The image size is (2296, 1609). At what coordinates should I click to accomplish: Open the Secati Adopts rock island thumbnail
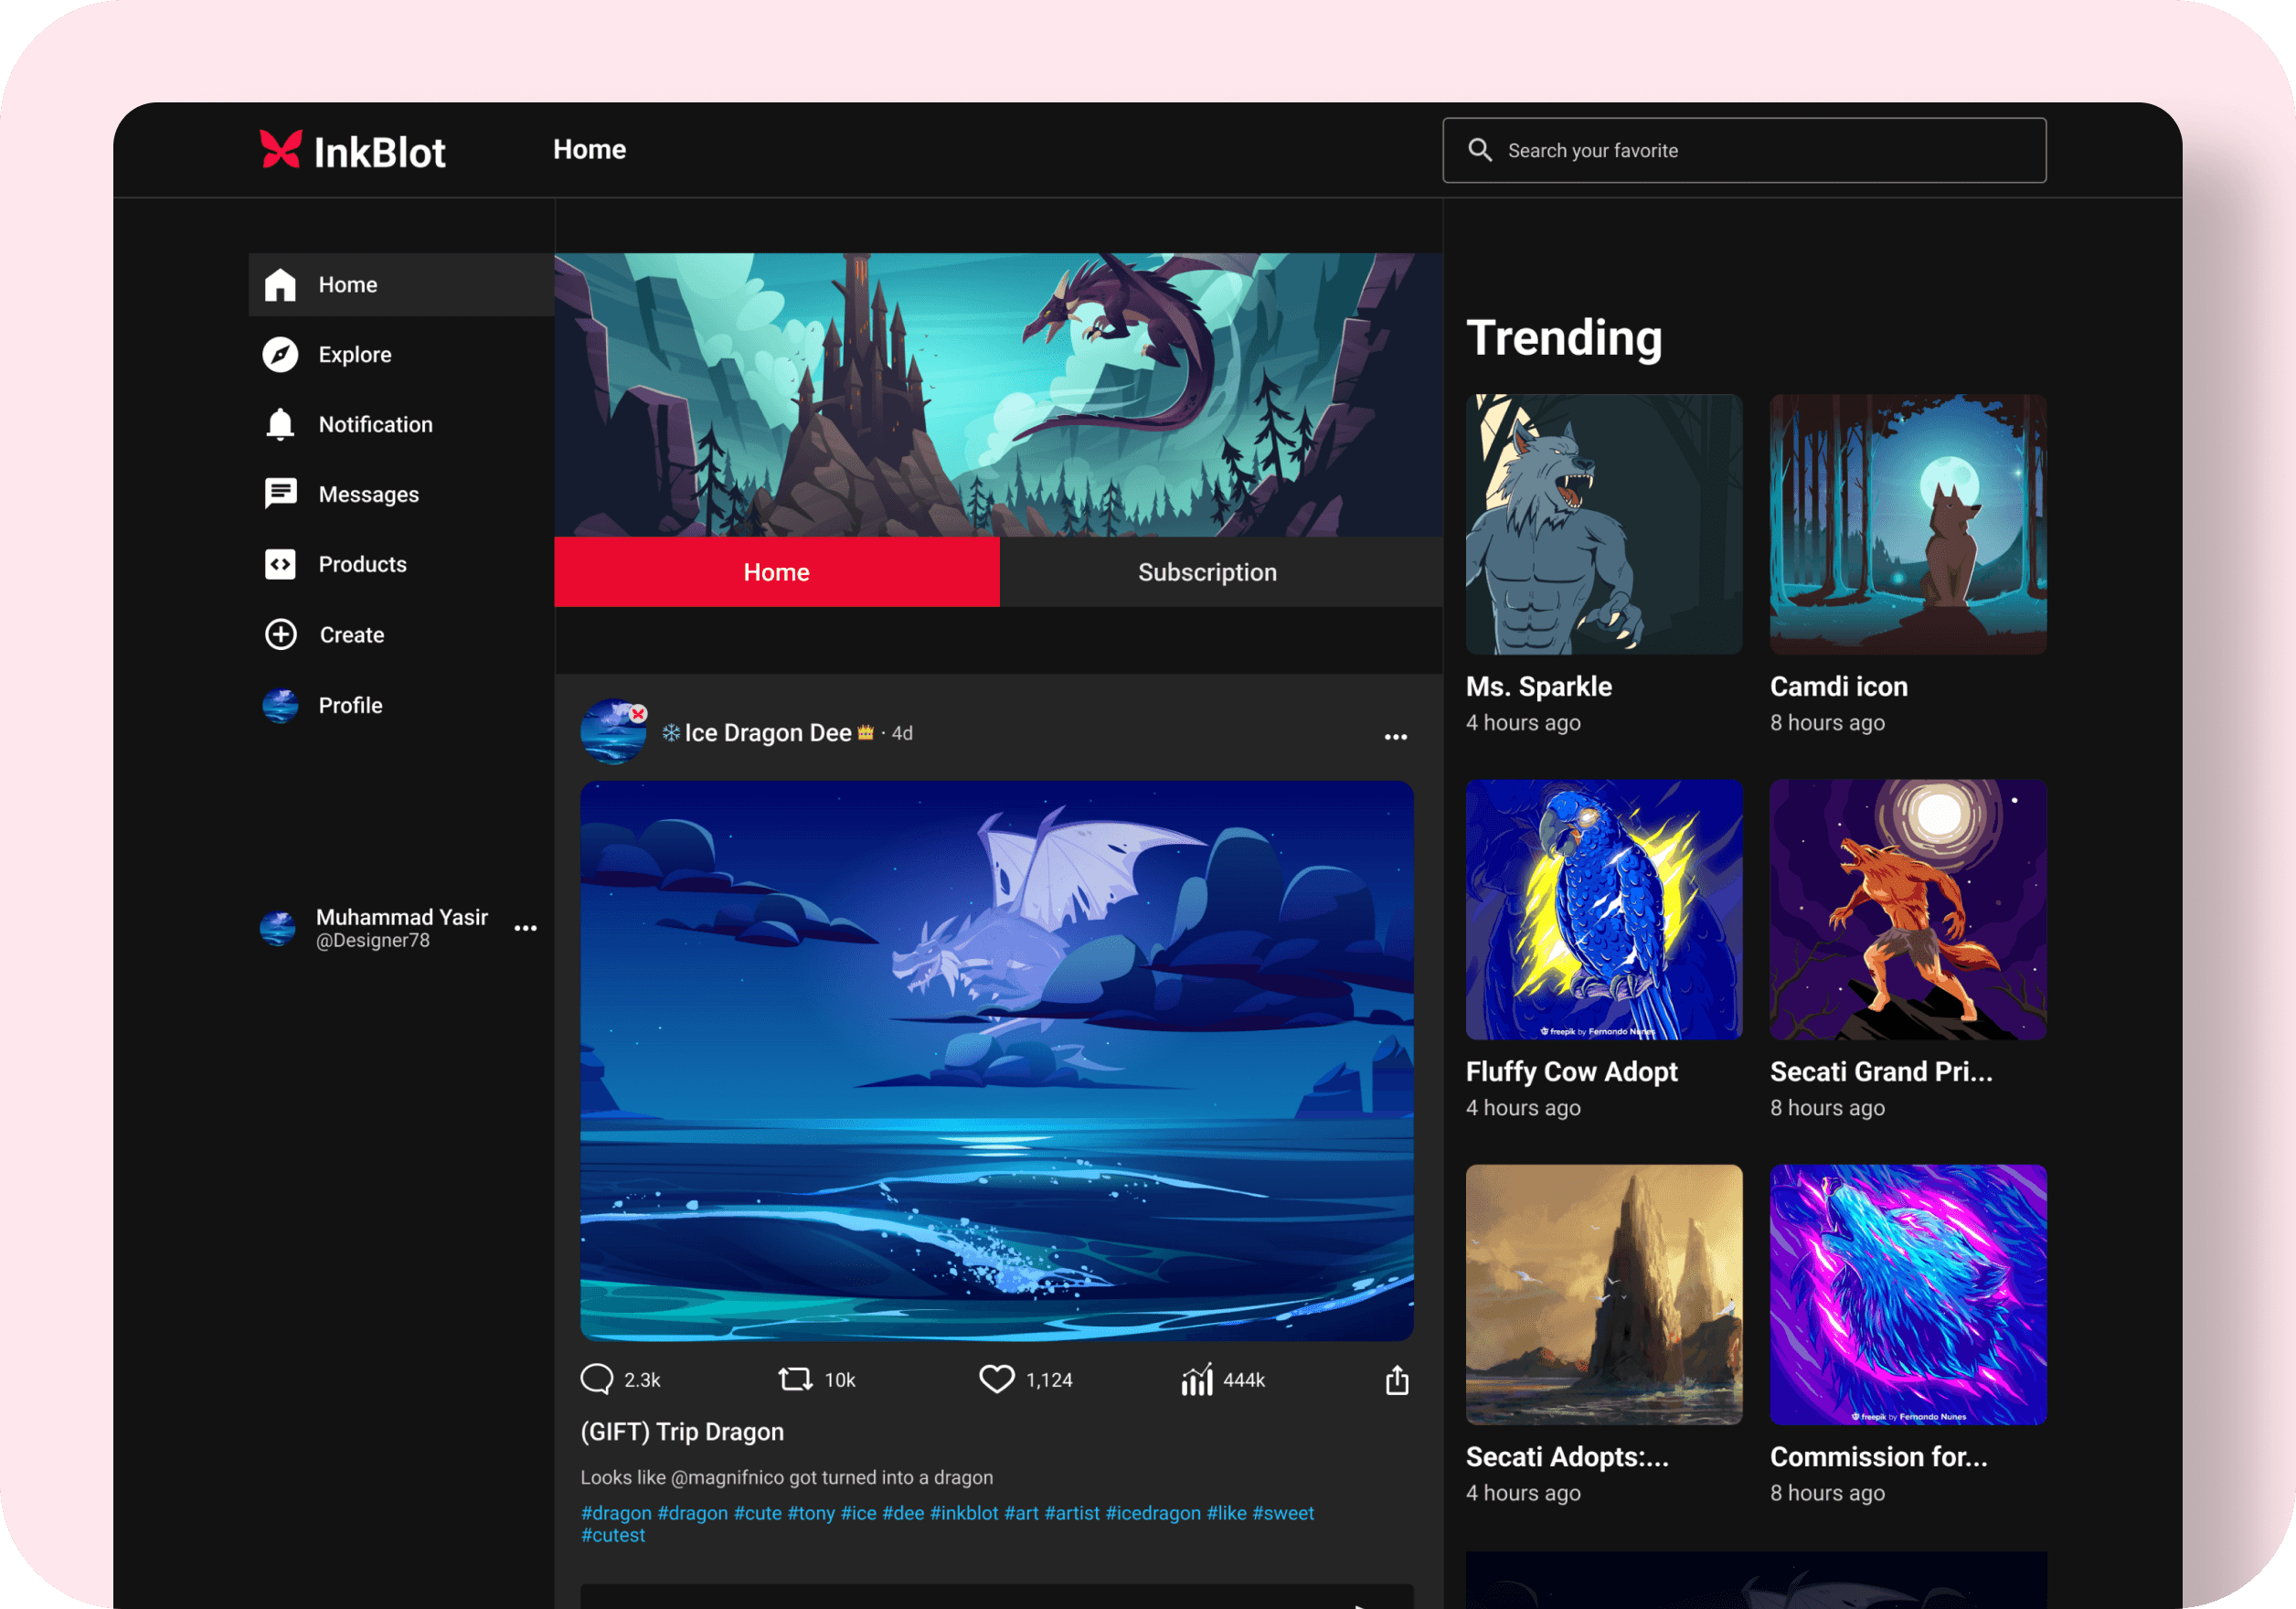pyautogui.click(x=1604, y=1295)
